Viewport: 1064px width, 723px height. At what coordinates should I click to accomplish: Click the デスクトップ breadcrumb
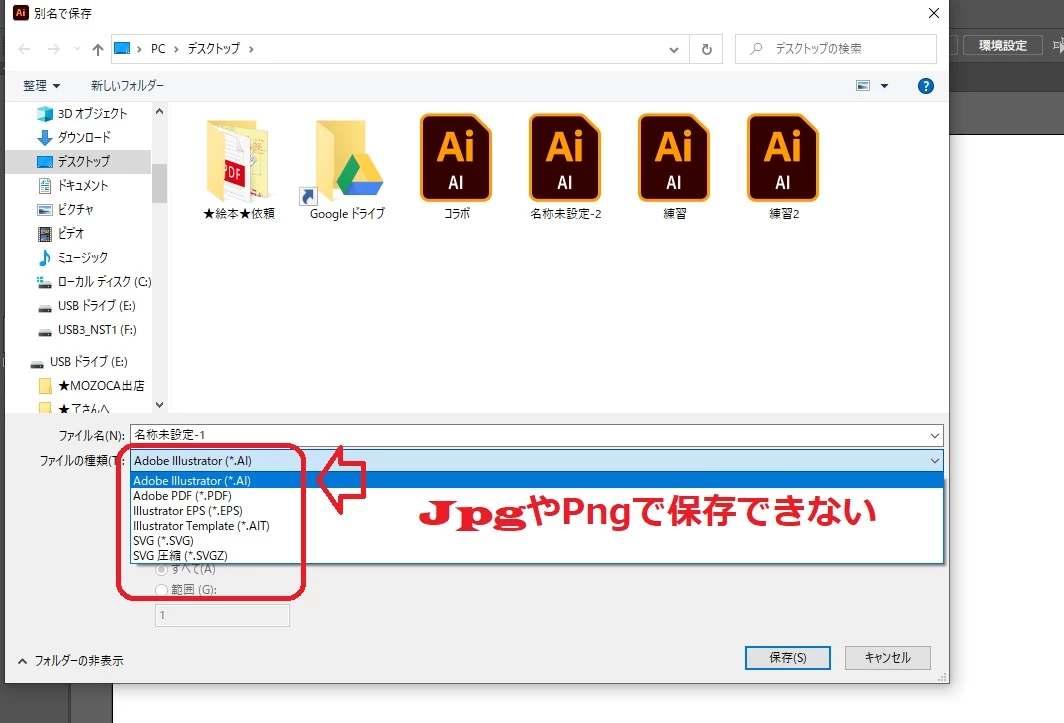214,49
